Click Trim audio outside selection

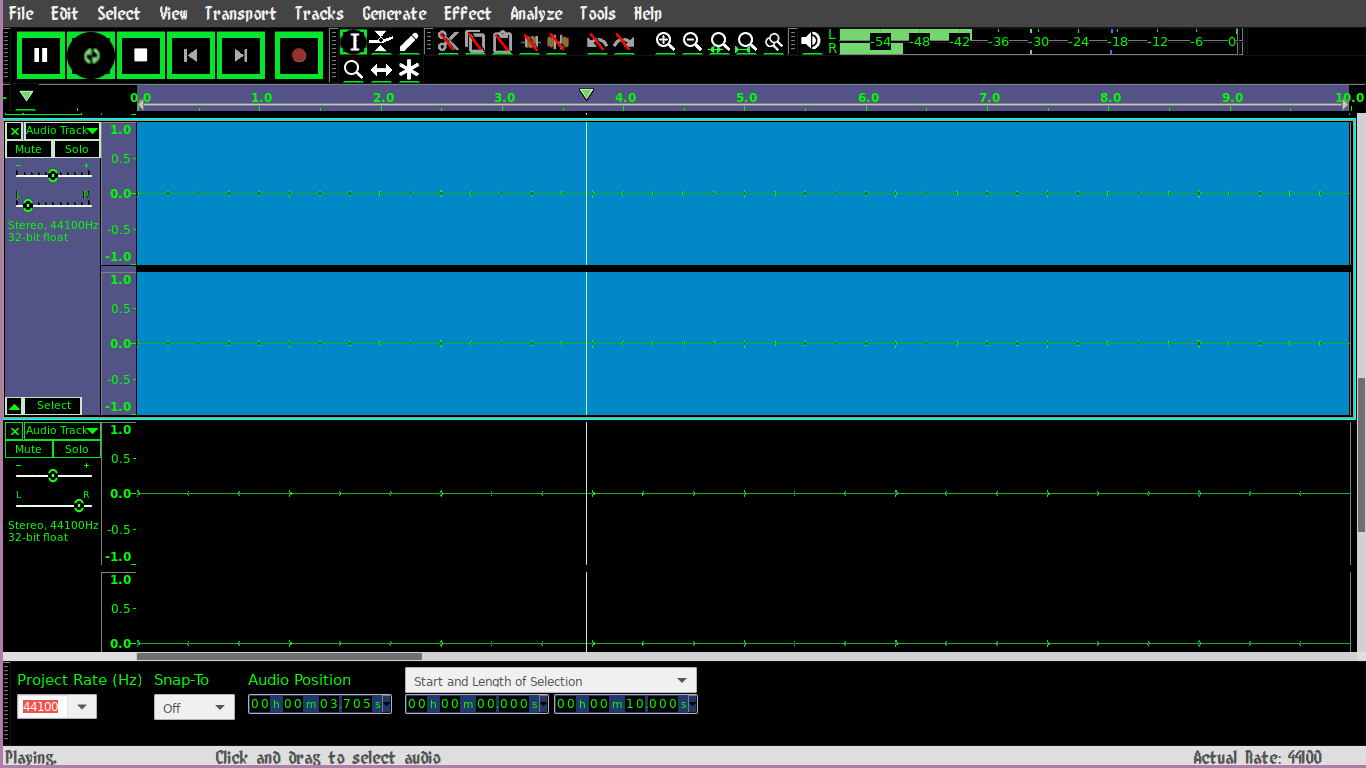click(x=531, y=42)
